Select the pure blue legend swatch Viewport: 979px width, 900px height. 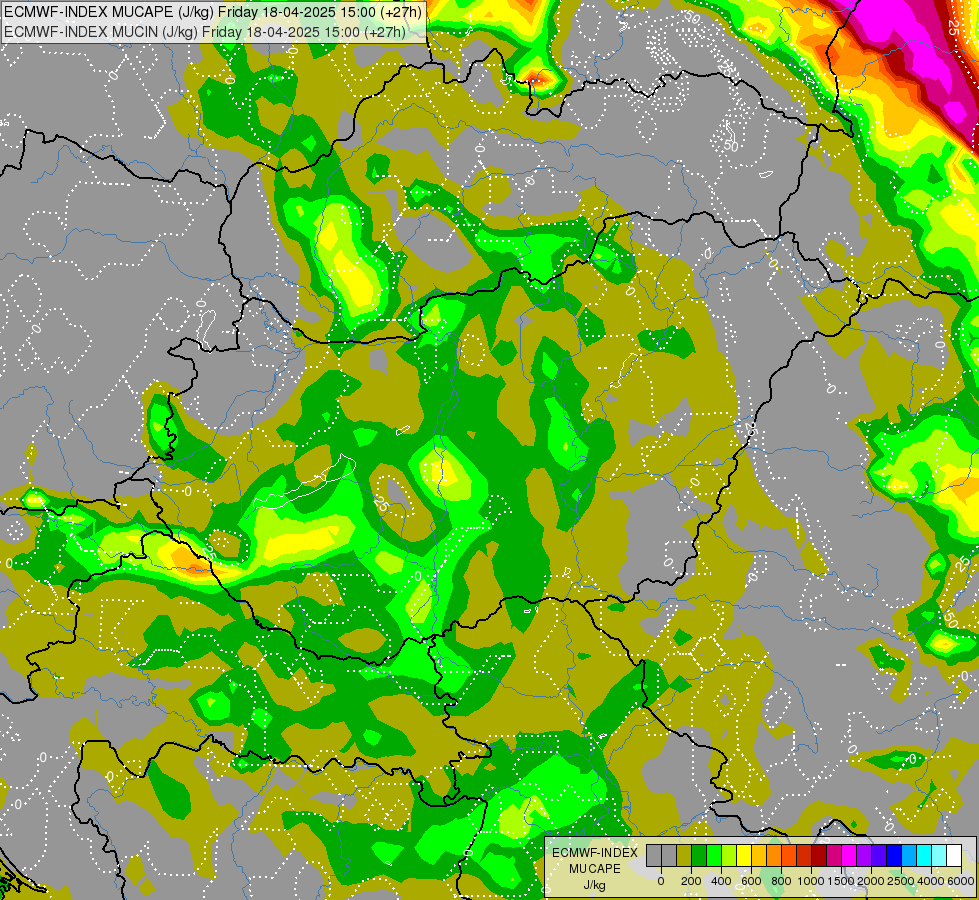(x=895, y=856)
